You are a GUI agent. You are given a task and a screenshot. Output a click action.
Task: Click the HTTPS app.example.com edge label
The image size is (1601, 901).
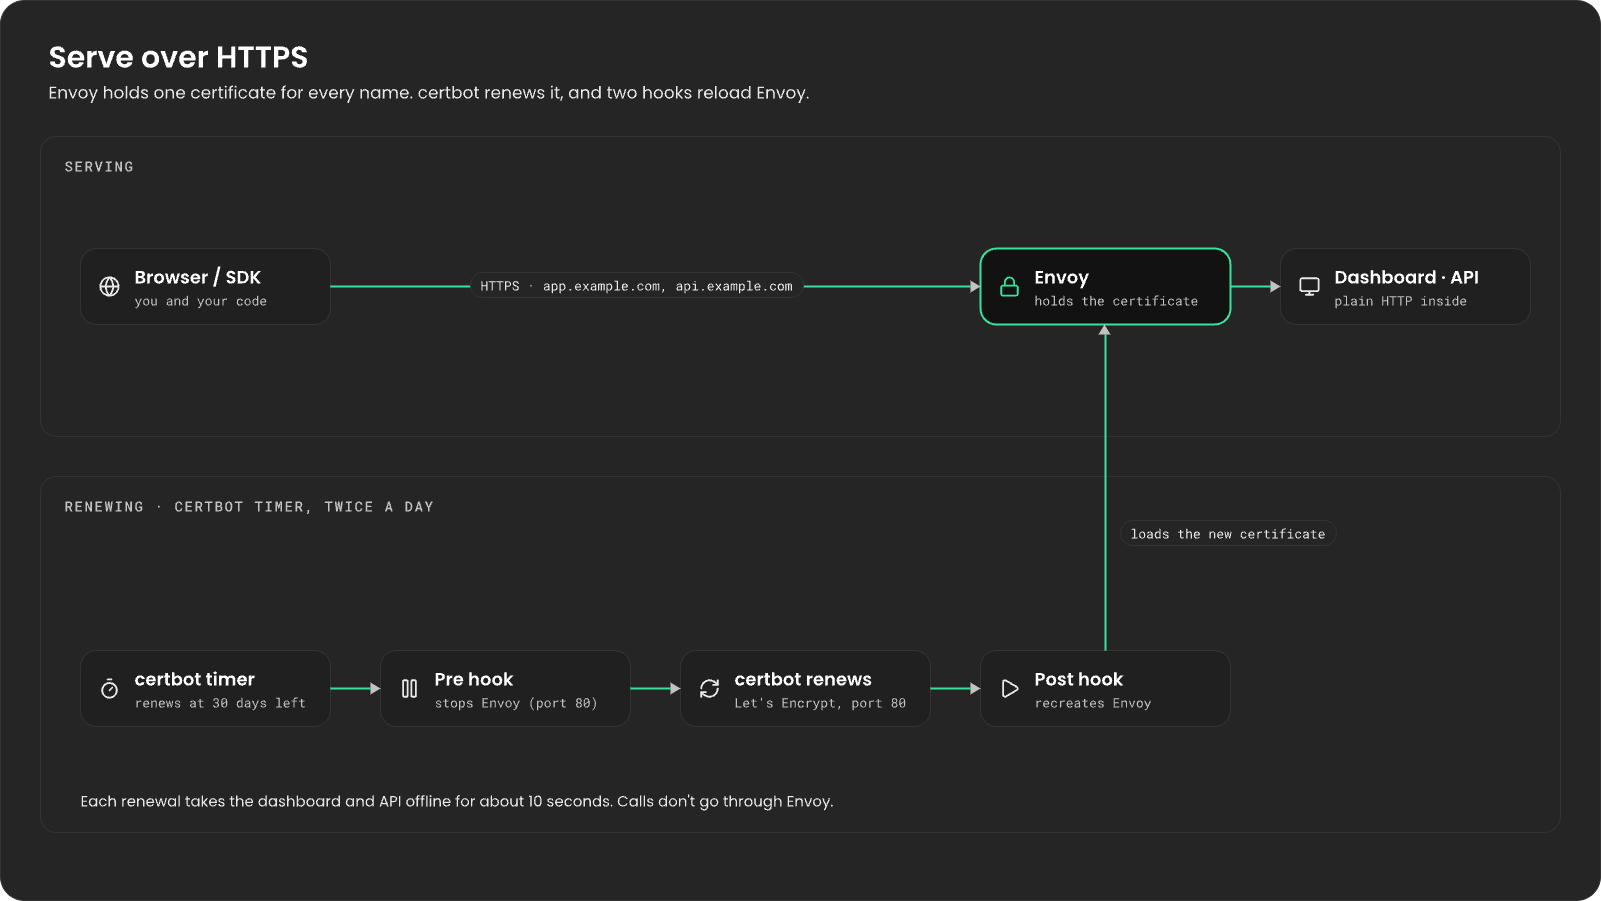pos(636,286)
